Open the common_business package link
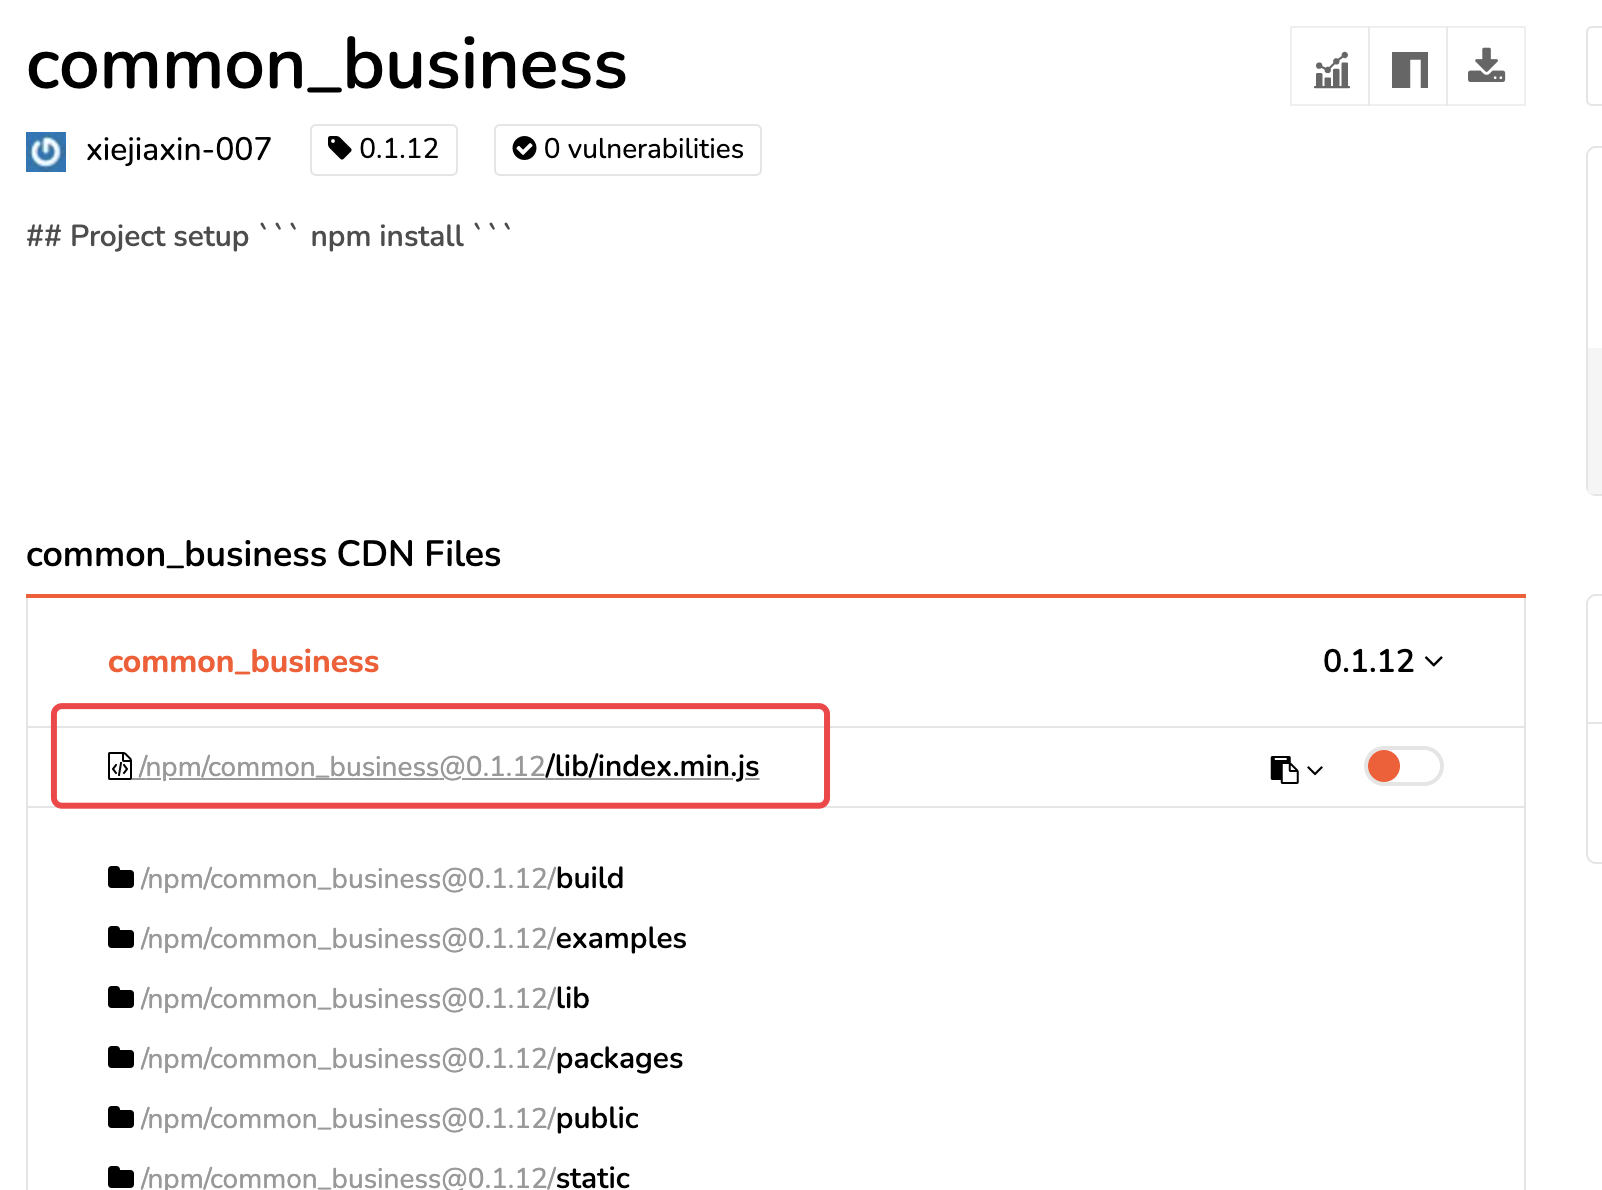Viewport: 1602px width, 1190px height. click(243, 661)
